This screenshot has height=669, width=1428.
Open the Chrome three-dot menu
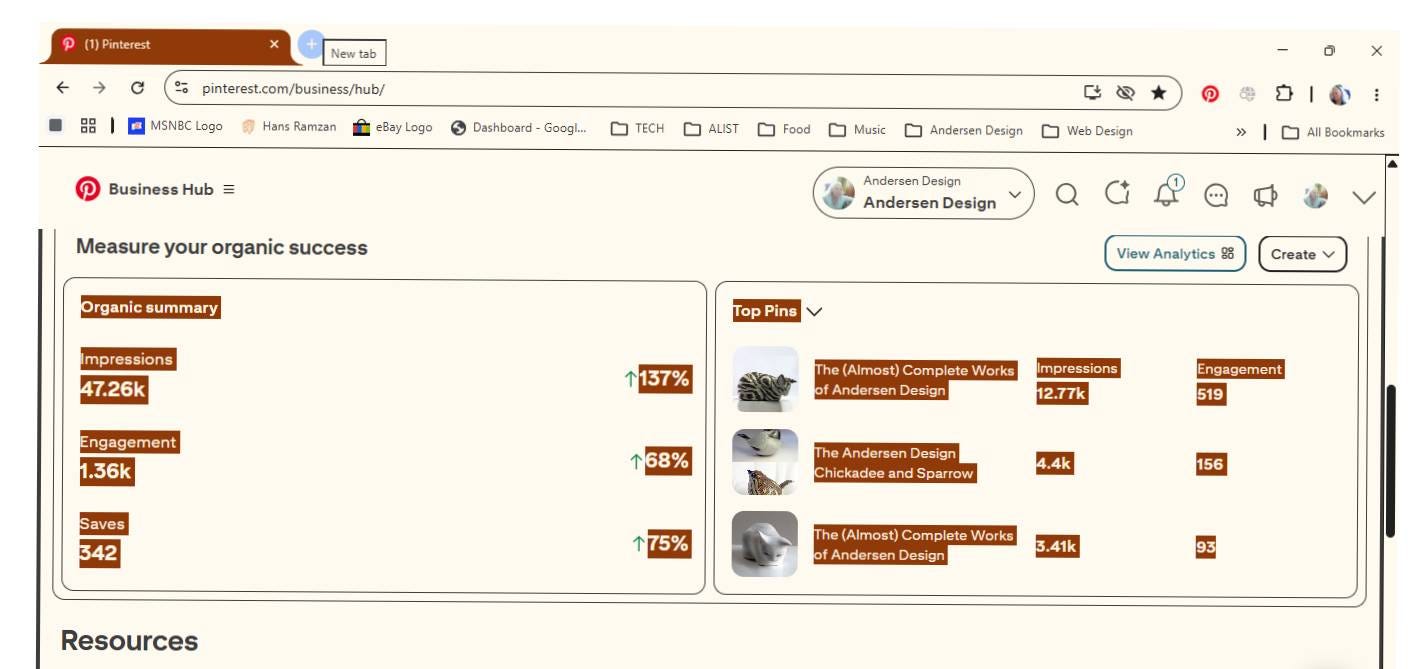click(1376, 95)
